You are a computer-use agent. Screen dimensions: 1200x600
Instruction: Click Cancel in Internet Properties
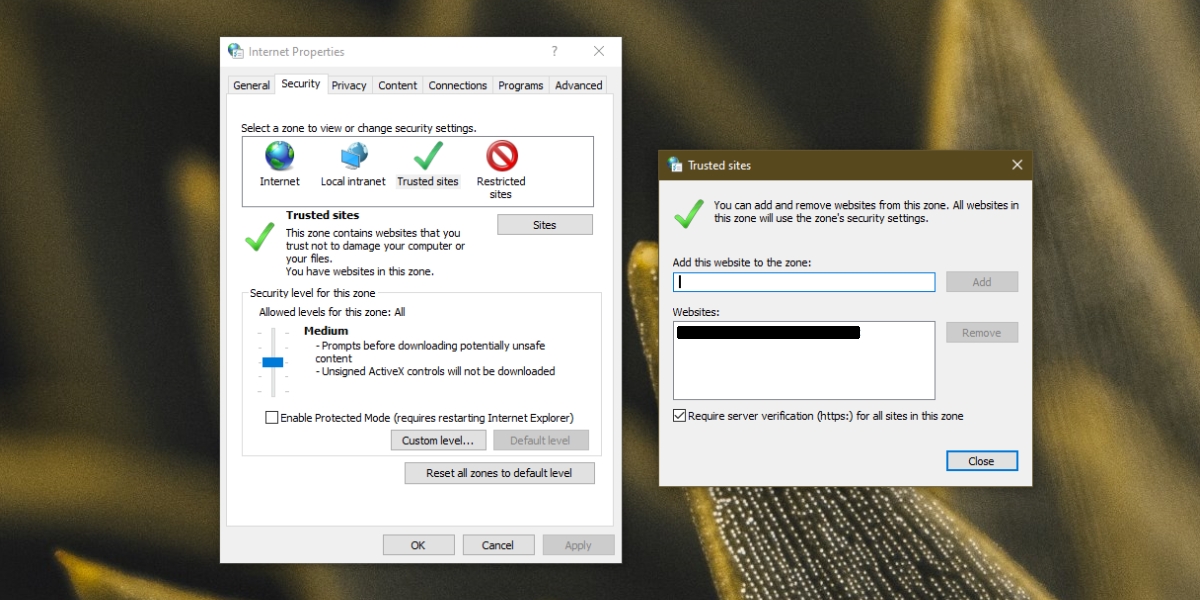(x=498, y=545)
